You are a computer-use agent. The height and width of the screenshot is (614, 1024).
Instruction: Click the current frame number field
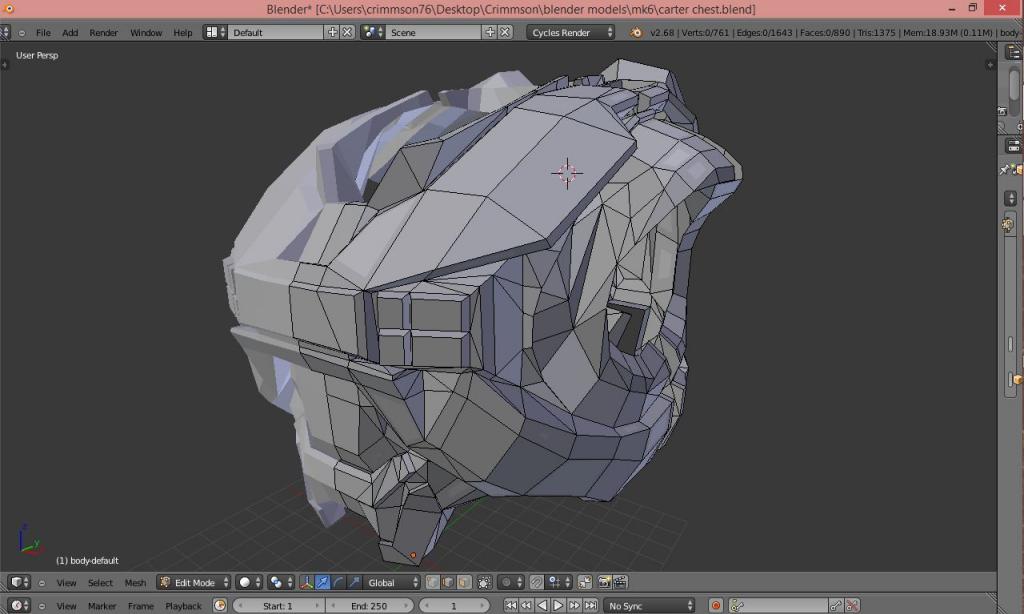[x=454, y=606]
